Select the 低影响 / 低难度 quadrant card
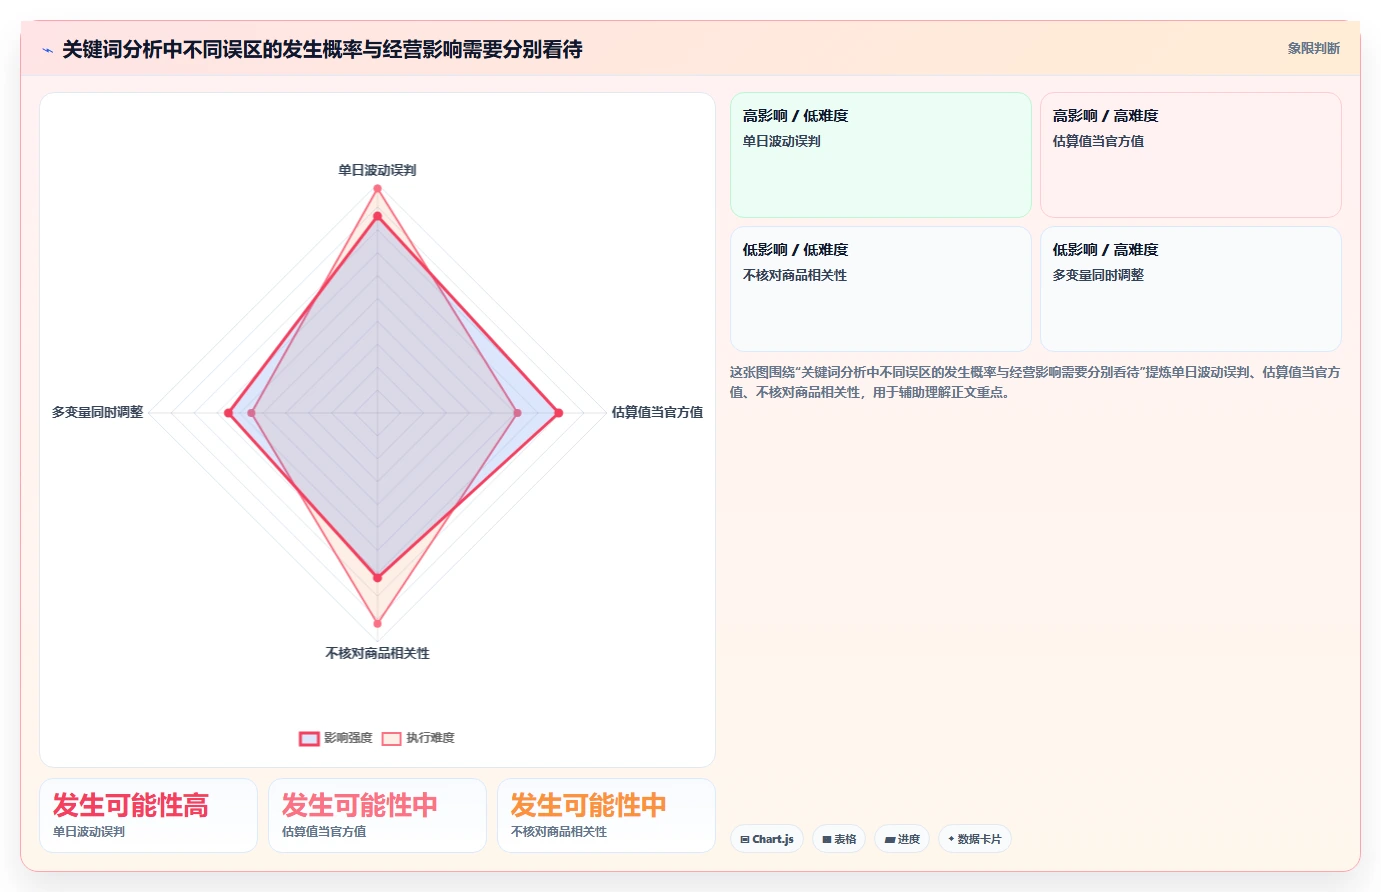Image resolution: width=1381 pixels, height=892 pixels. 880,289
